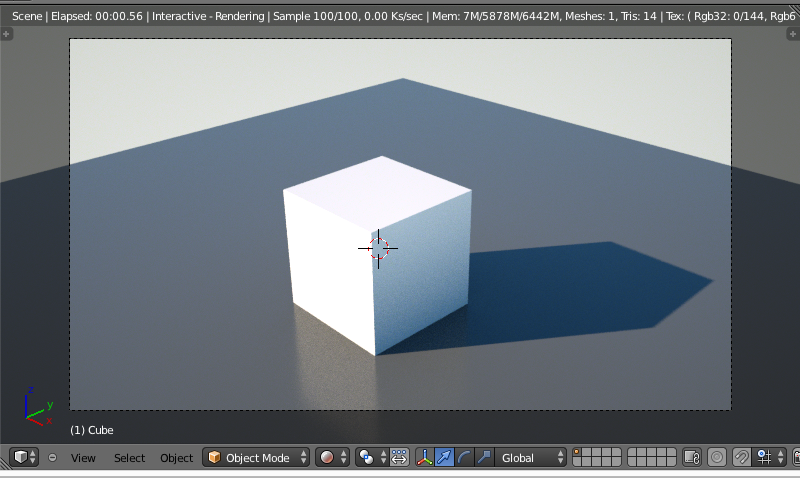Viewport: 800px width, 478px height.
Task: Click the "Scene" label in status line
Action: click(x=27, y=16)
